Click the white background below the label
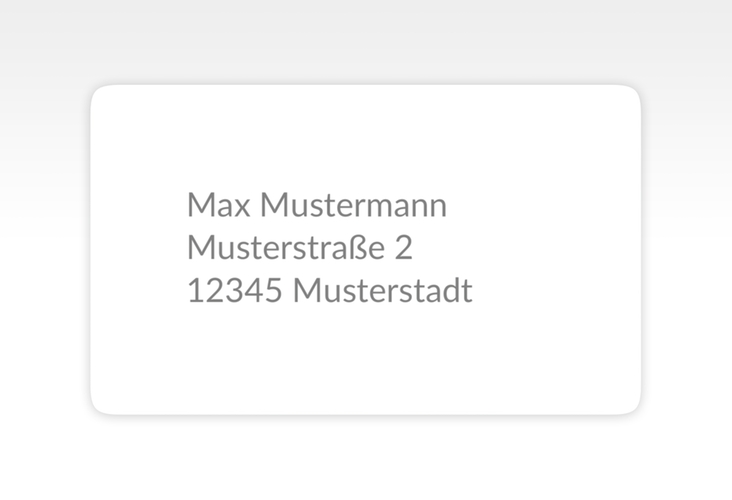Viewport: 732px width, 500px height. tap(366, 460)
